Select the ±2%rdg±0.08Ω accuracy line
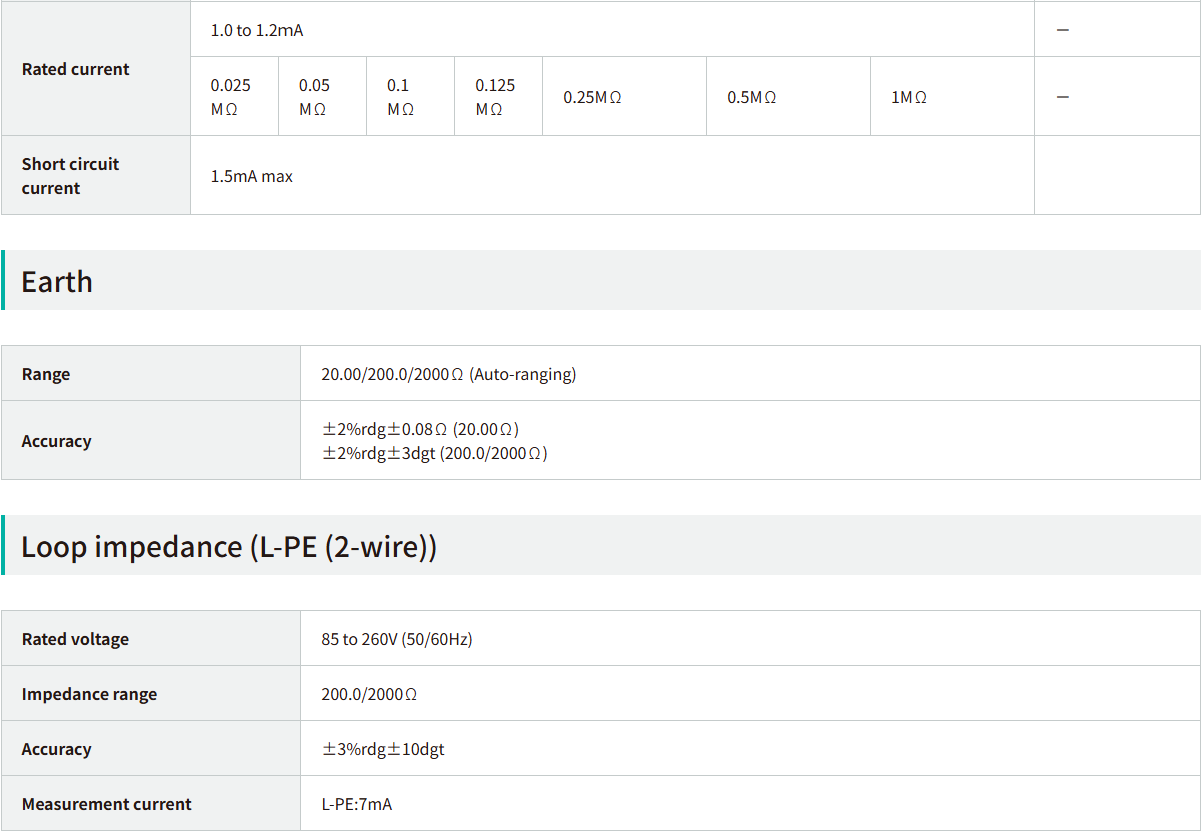 tap(420, 429)
